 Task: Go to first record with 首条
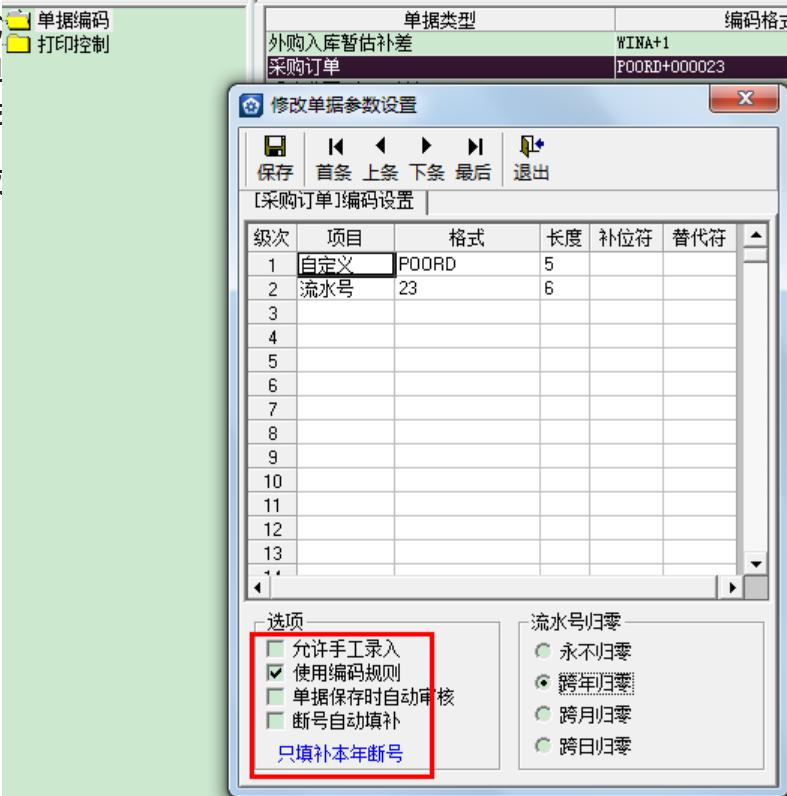[x=334, y=158]
